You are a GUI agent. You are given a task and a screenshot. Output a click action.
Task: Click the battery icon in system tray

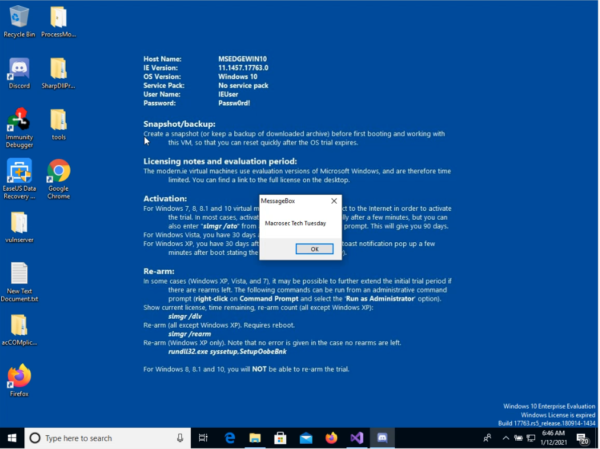518,438
